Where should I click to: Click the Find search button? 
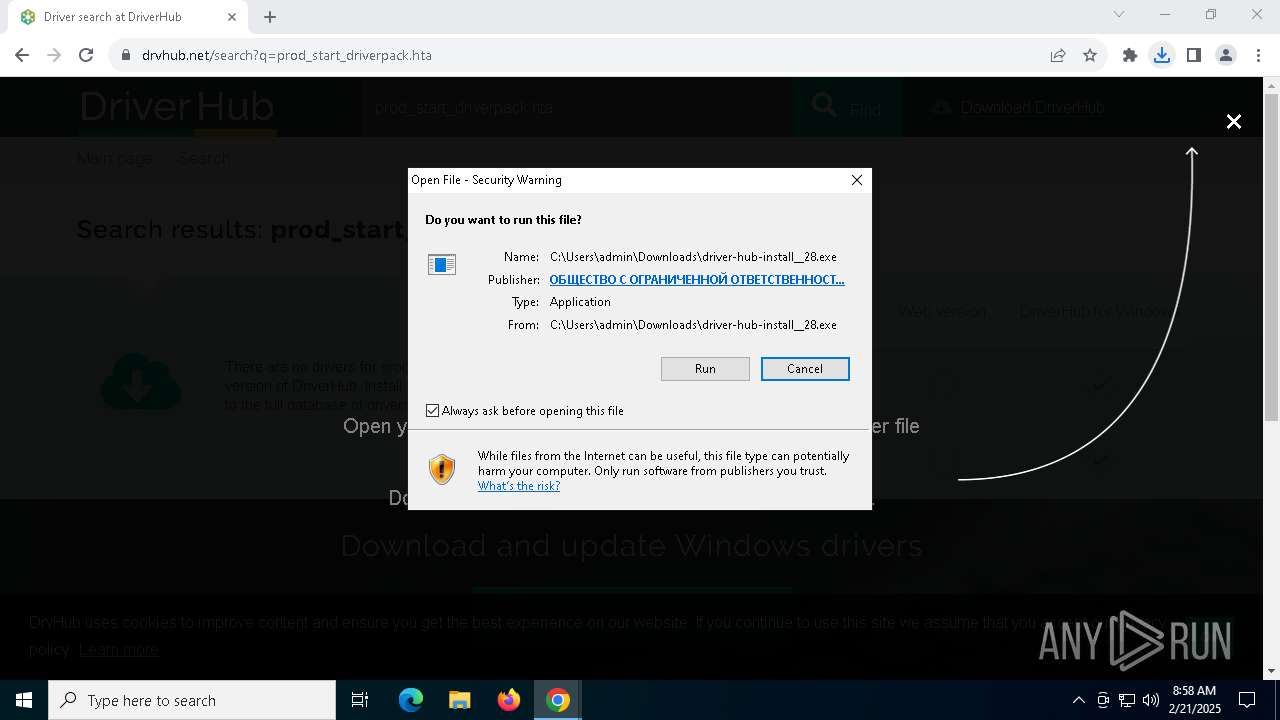coord(848,107)
